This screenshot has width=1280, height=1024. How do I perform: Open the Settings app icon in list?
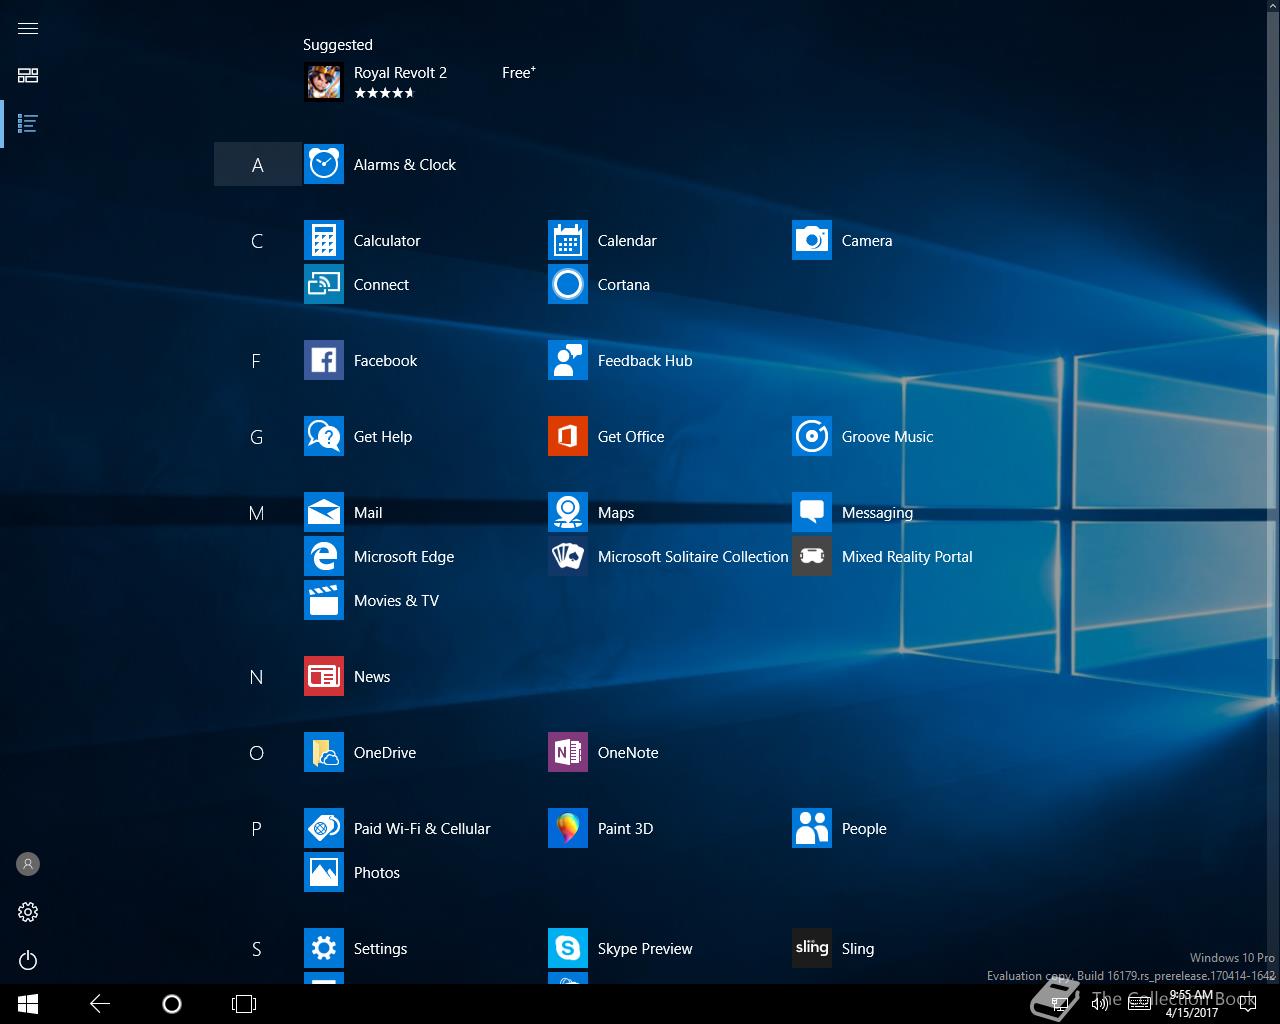[324, 948]
